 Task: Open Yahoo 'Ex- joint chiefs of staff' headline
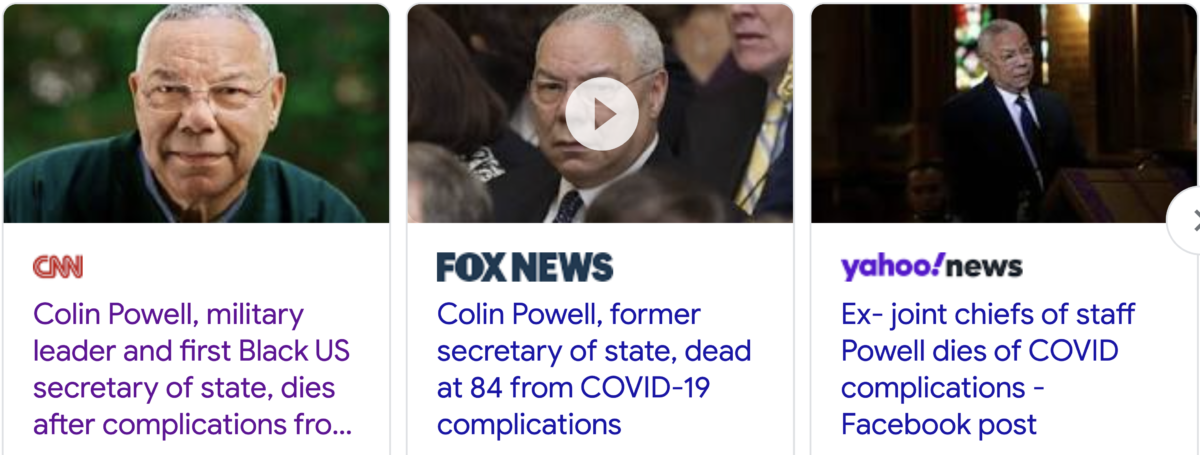tap(988, 370)
